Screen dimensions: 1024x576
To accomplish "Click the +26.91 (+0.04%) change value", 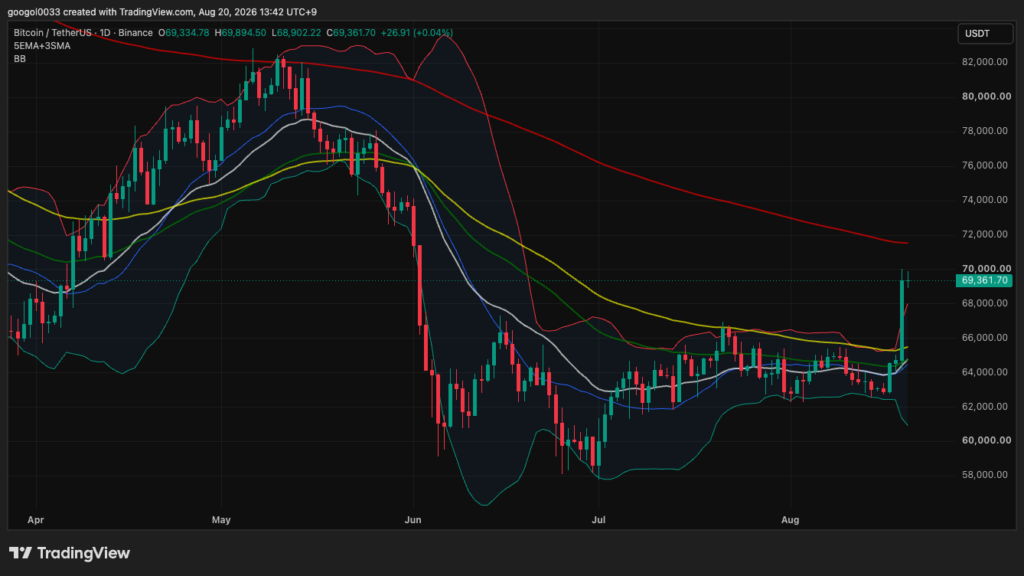I will 417,33.
